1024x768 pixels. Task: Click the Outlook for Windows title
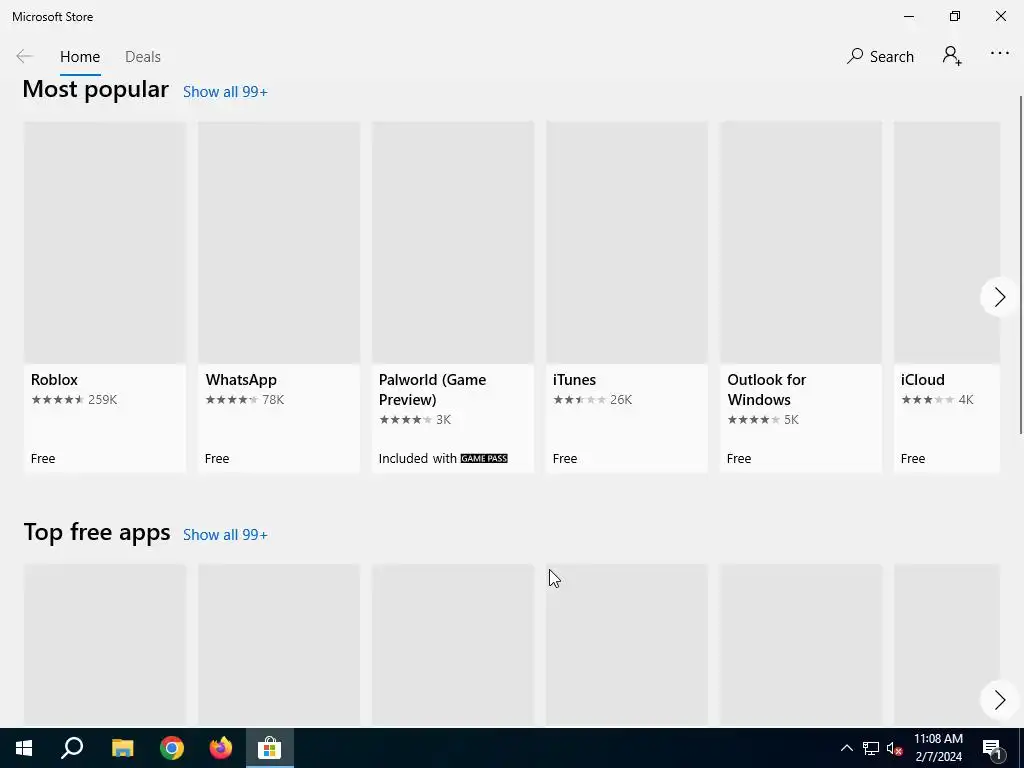tap(767, 389)
